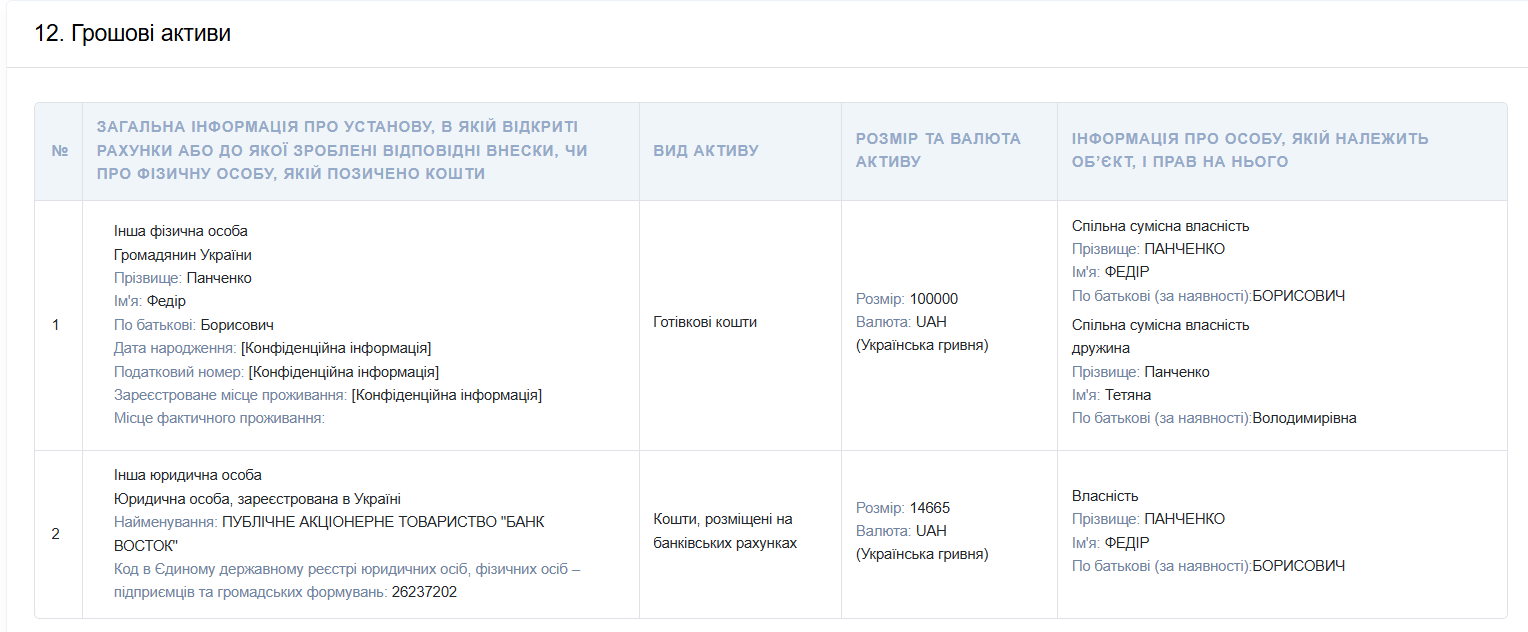Click row number 1 in the table
Screen dimensions: 1528x632
coord(56,325)
